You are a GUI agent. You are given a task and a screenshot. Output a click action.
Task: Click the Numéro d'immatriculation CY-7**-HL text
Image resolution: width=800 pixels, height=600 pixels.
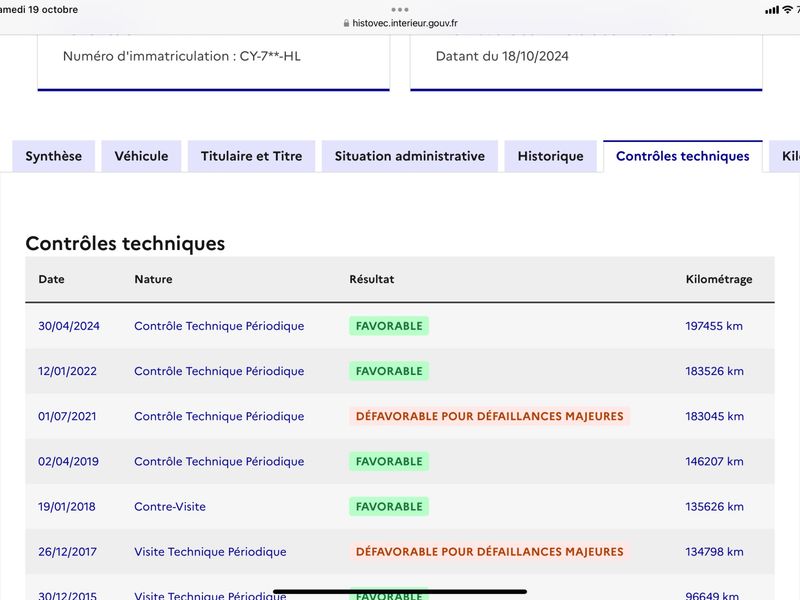point(182,56)
